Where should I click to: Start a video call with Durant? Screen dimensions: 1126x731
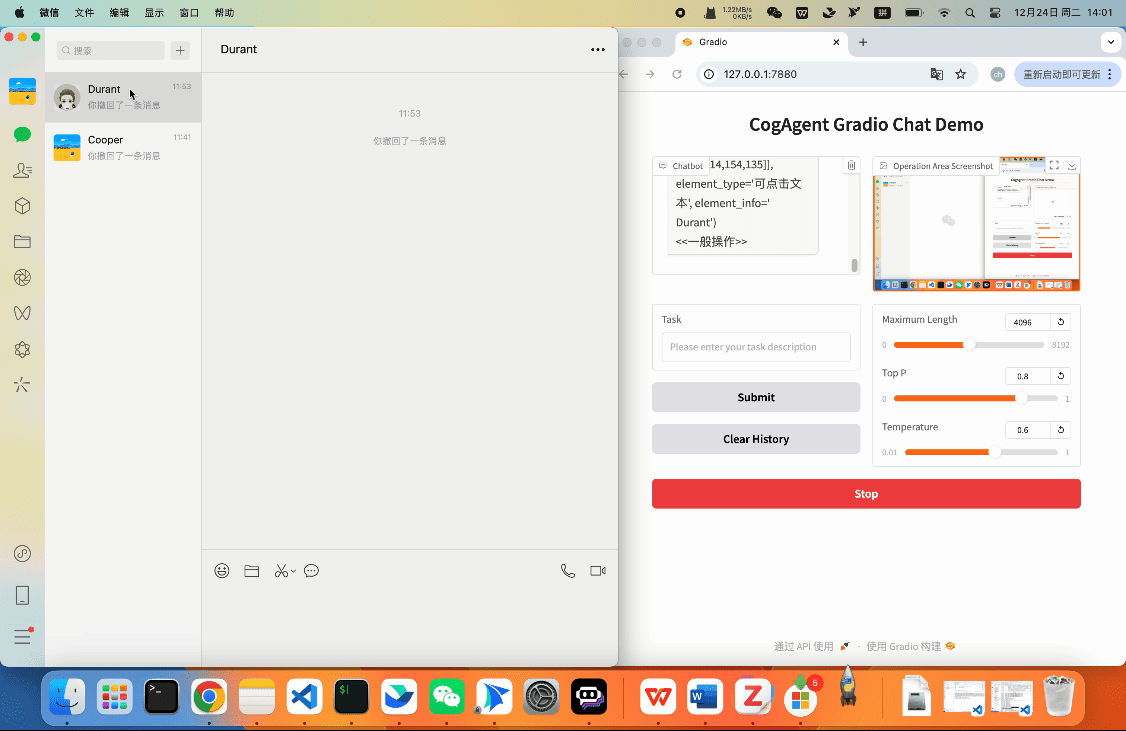click(597, 571)
